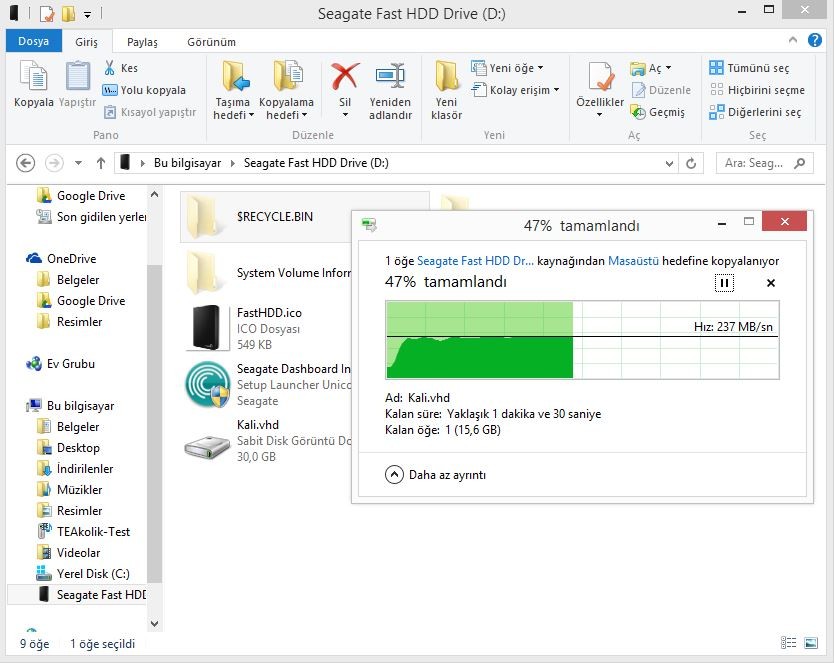
Task: Select Seagate Fast HDD in sidebar
Action: point(77,594)
